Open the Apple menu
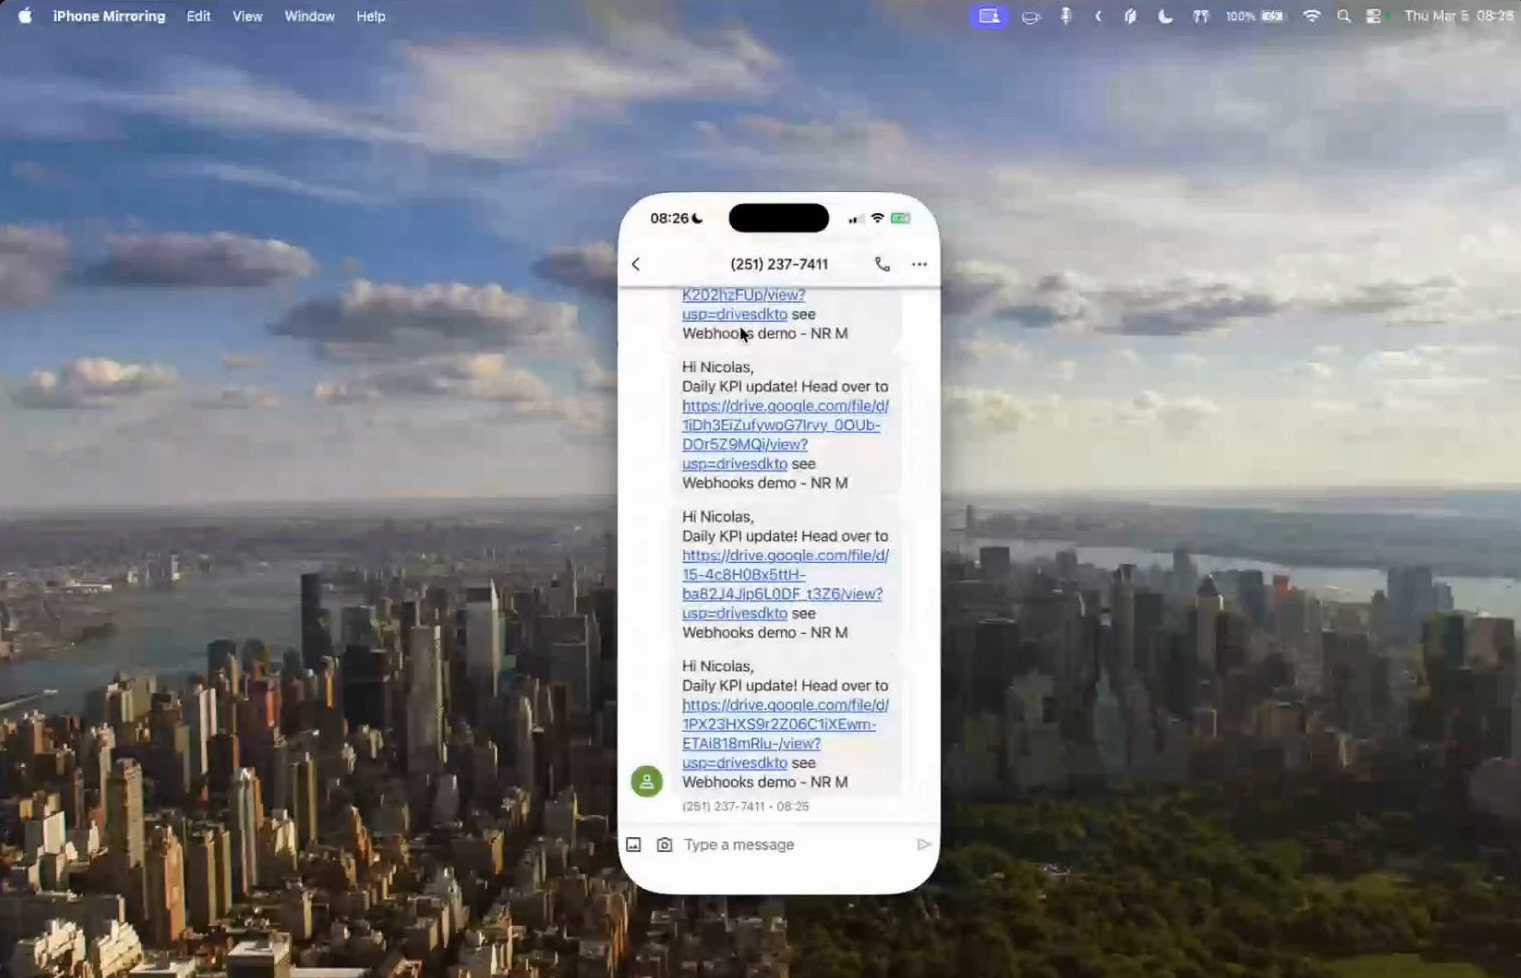 coord(25,16)
